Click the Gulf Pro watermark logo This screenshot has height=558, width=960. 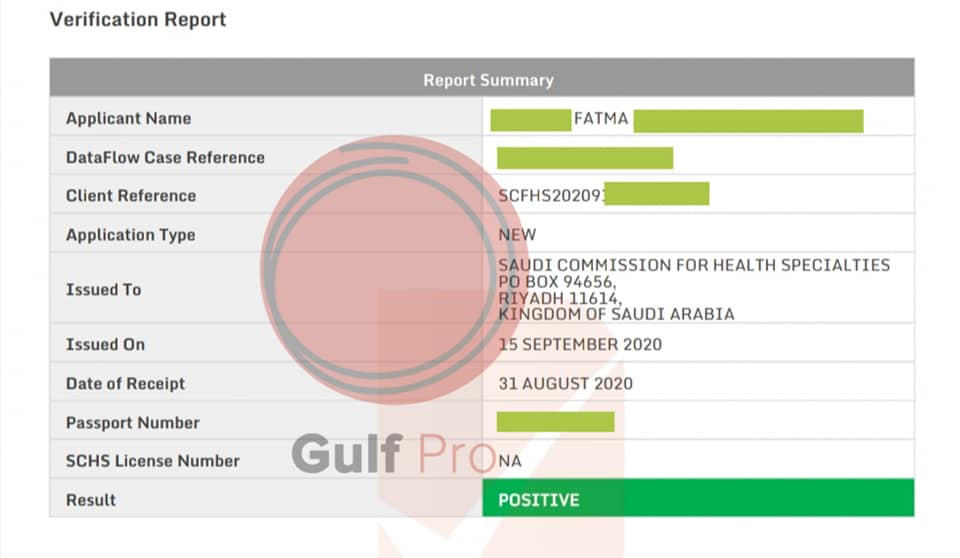coord(393,453)
